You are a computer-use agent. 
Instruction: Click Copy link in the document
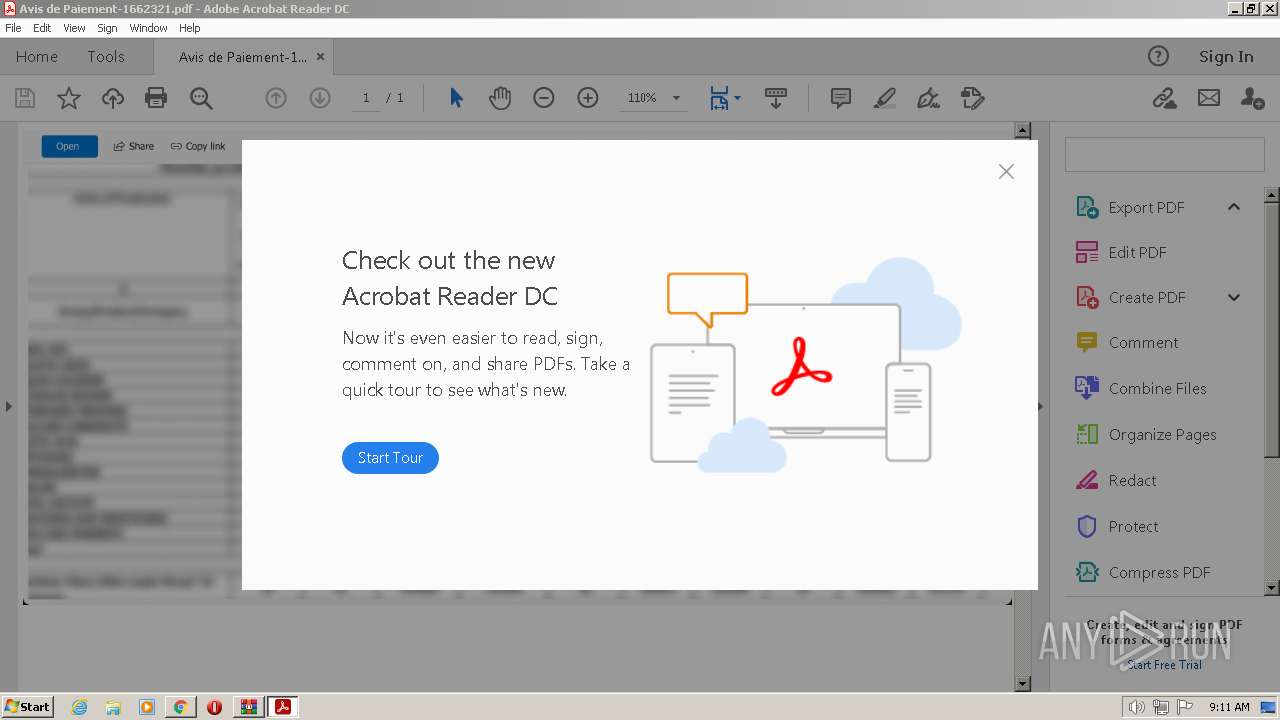(198, 146)
